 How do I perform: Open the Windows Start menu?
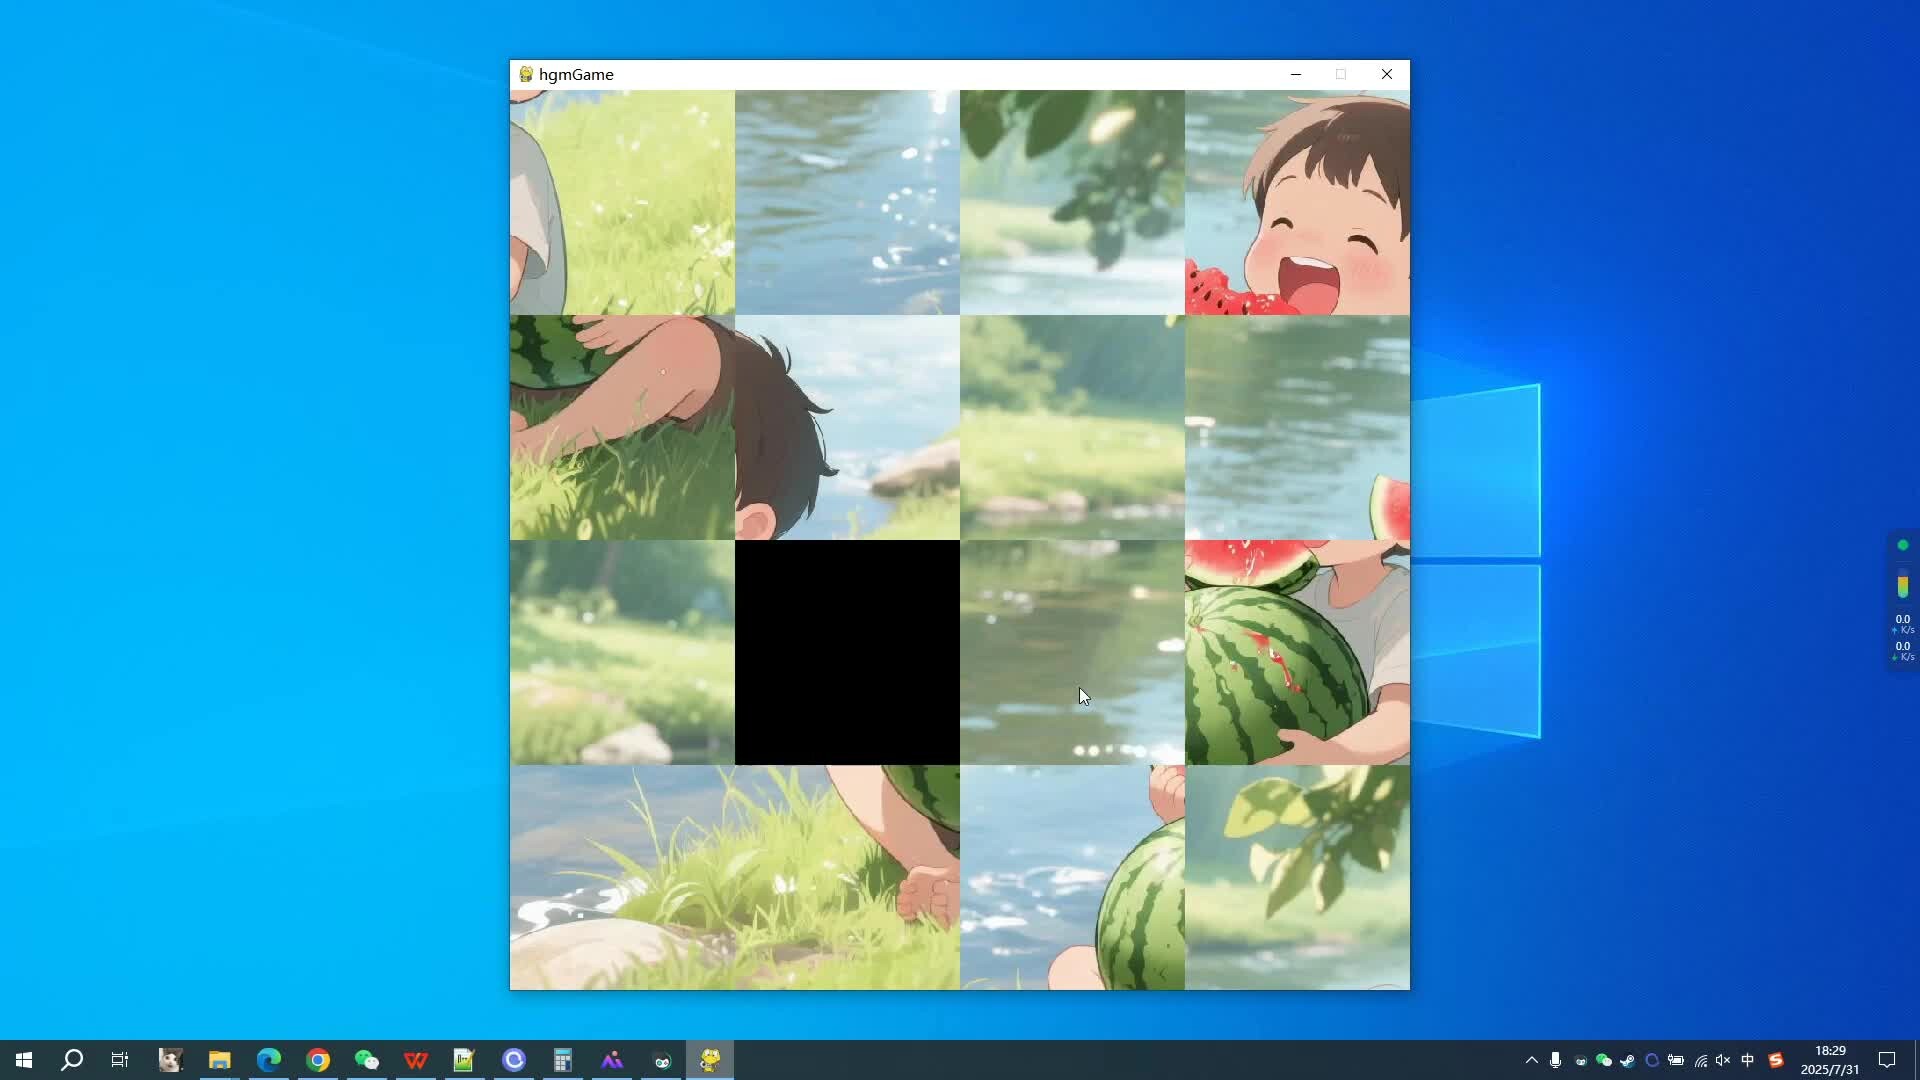coord(24,1060)
